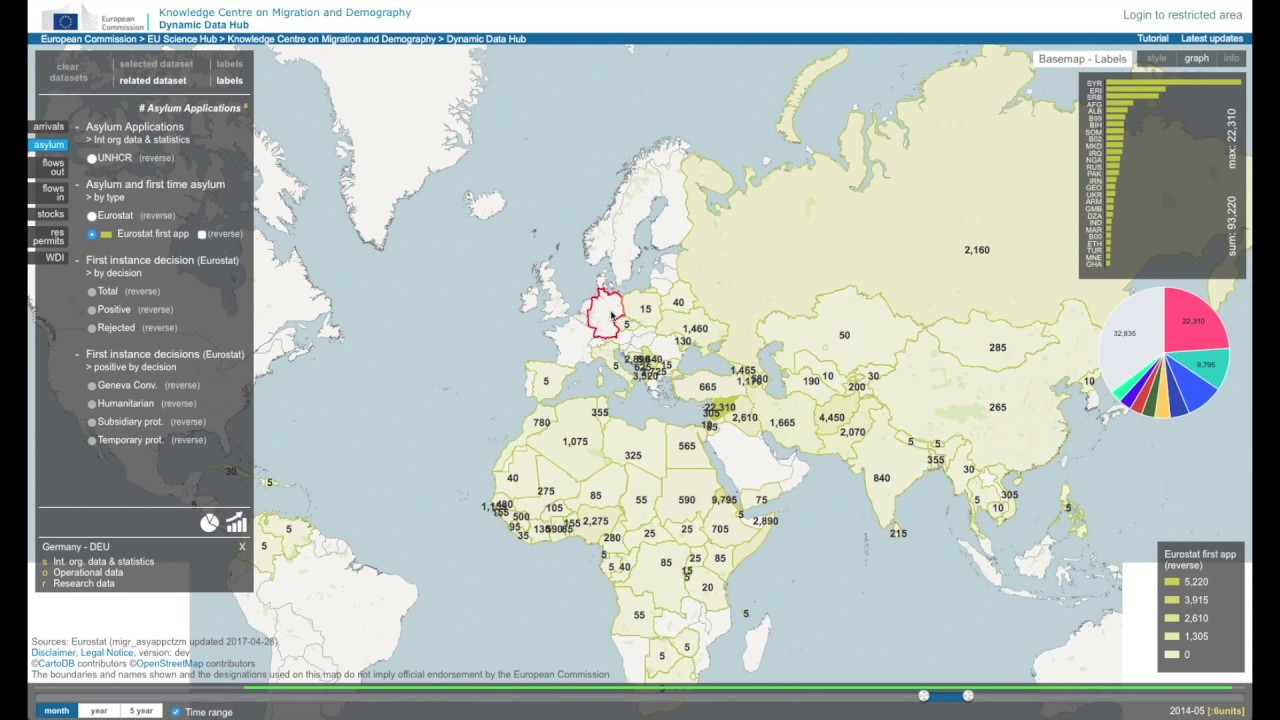Image resolution: width=1280 pixels, height=720 pixels.
Task: Click related dataset
Action: [x=153, y=81]
